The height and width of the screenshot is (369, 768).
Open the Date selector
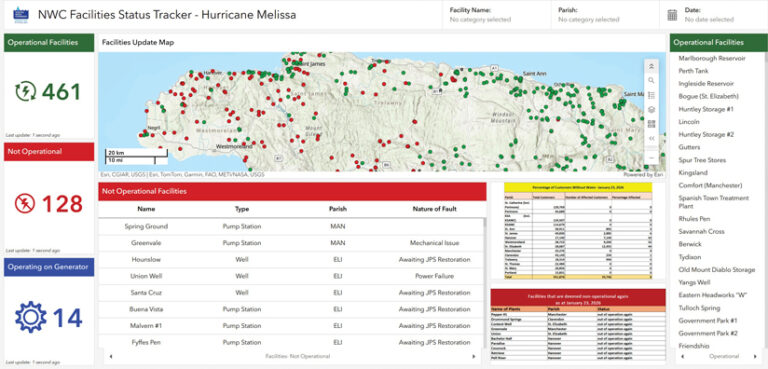pos(712,15)
